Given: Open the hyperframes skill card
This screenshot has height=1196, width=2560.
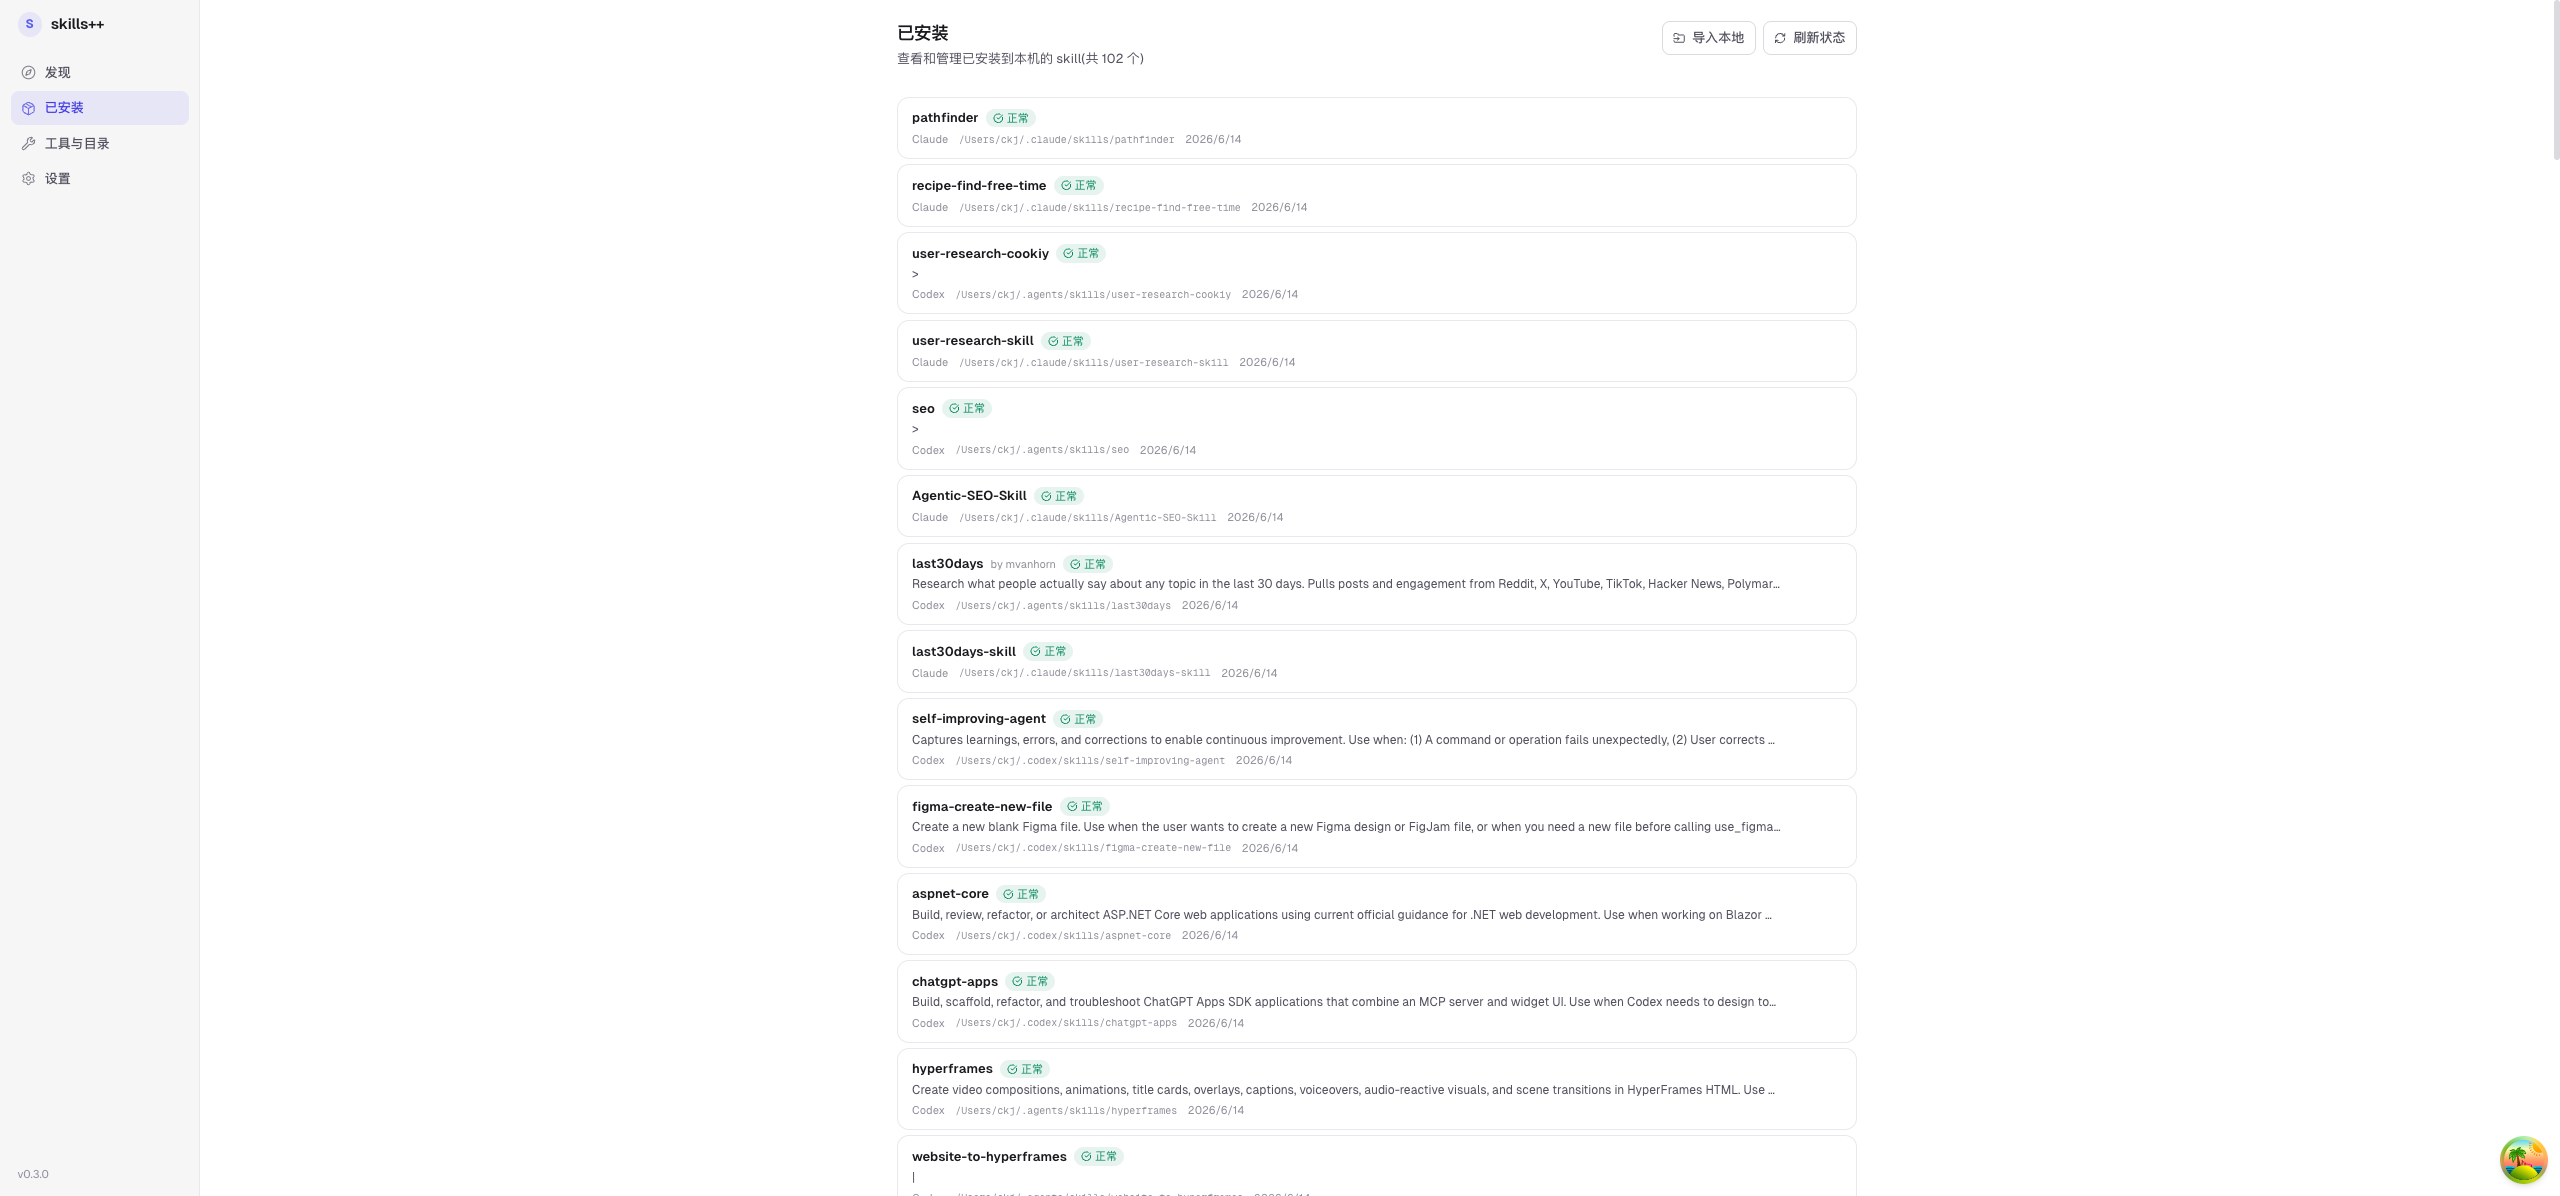Looking at the screenshot, I should (x=1376, y=1089).
